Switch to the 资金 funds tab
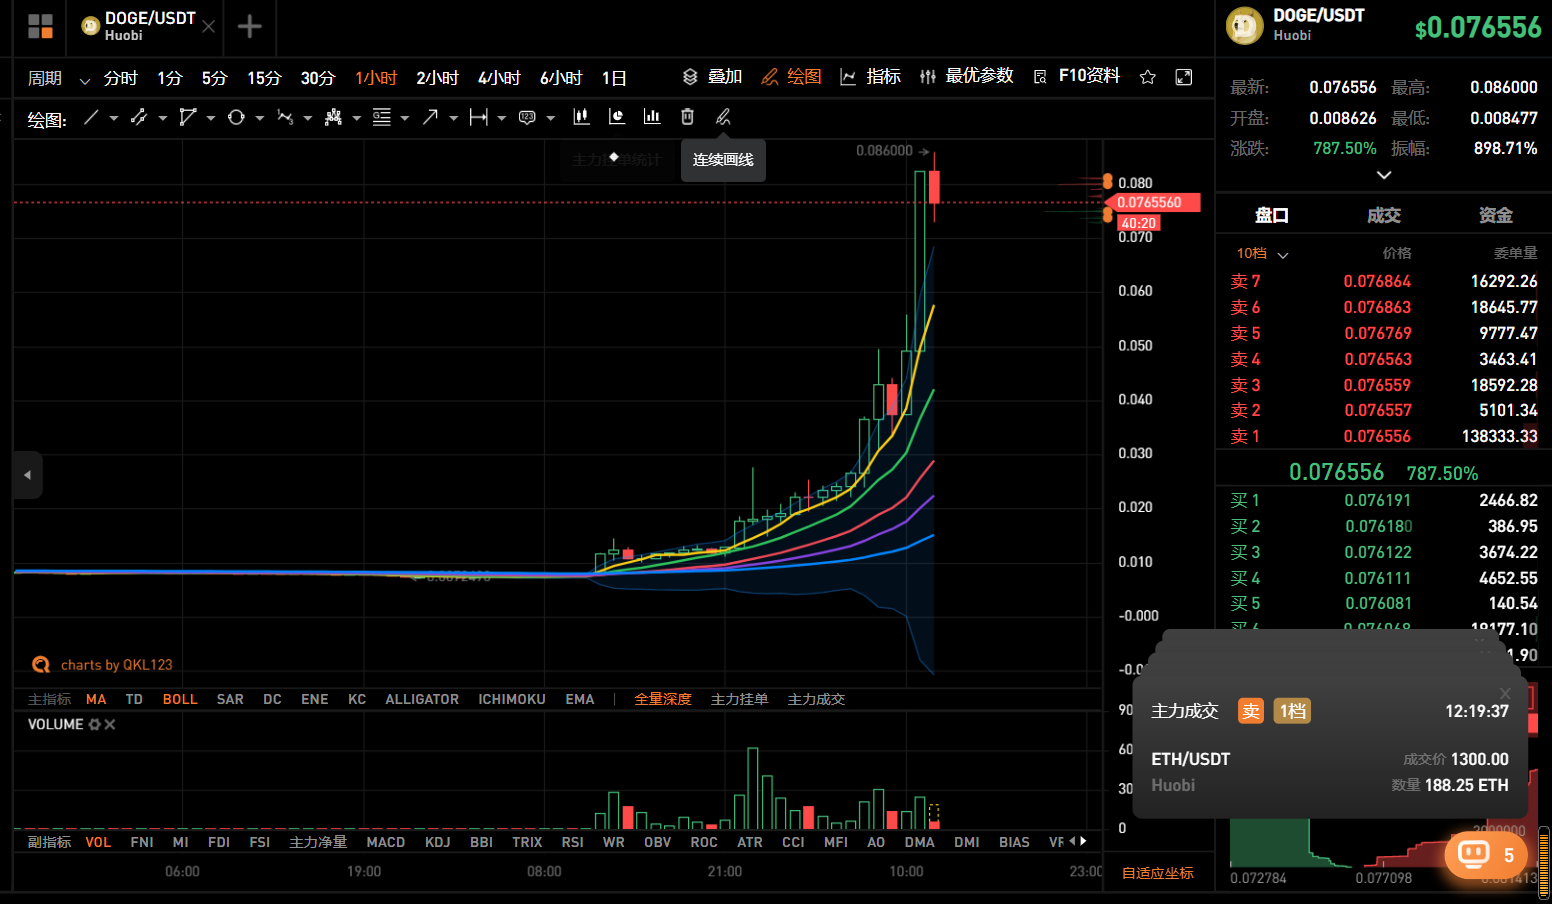The width and height of the screenshot is (1552, 904). click(1495, 215)
